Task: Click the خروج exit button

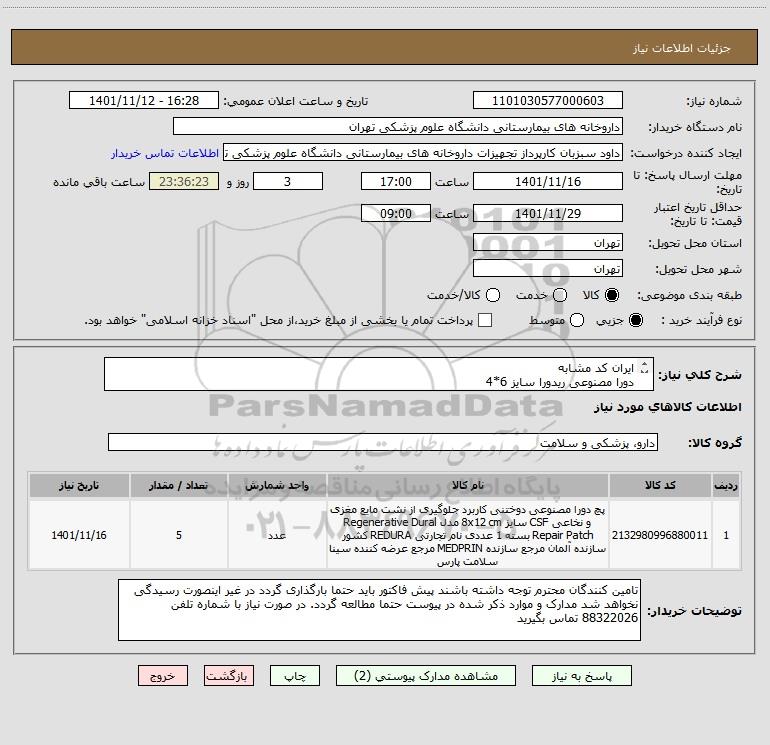Action: (163, 676)
